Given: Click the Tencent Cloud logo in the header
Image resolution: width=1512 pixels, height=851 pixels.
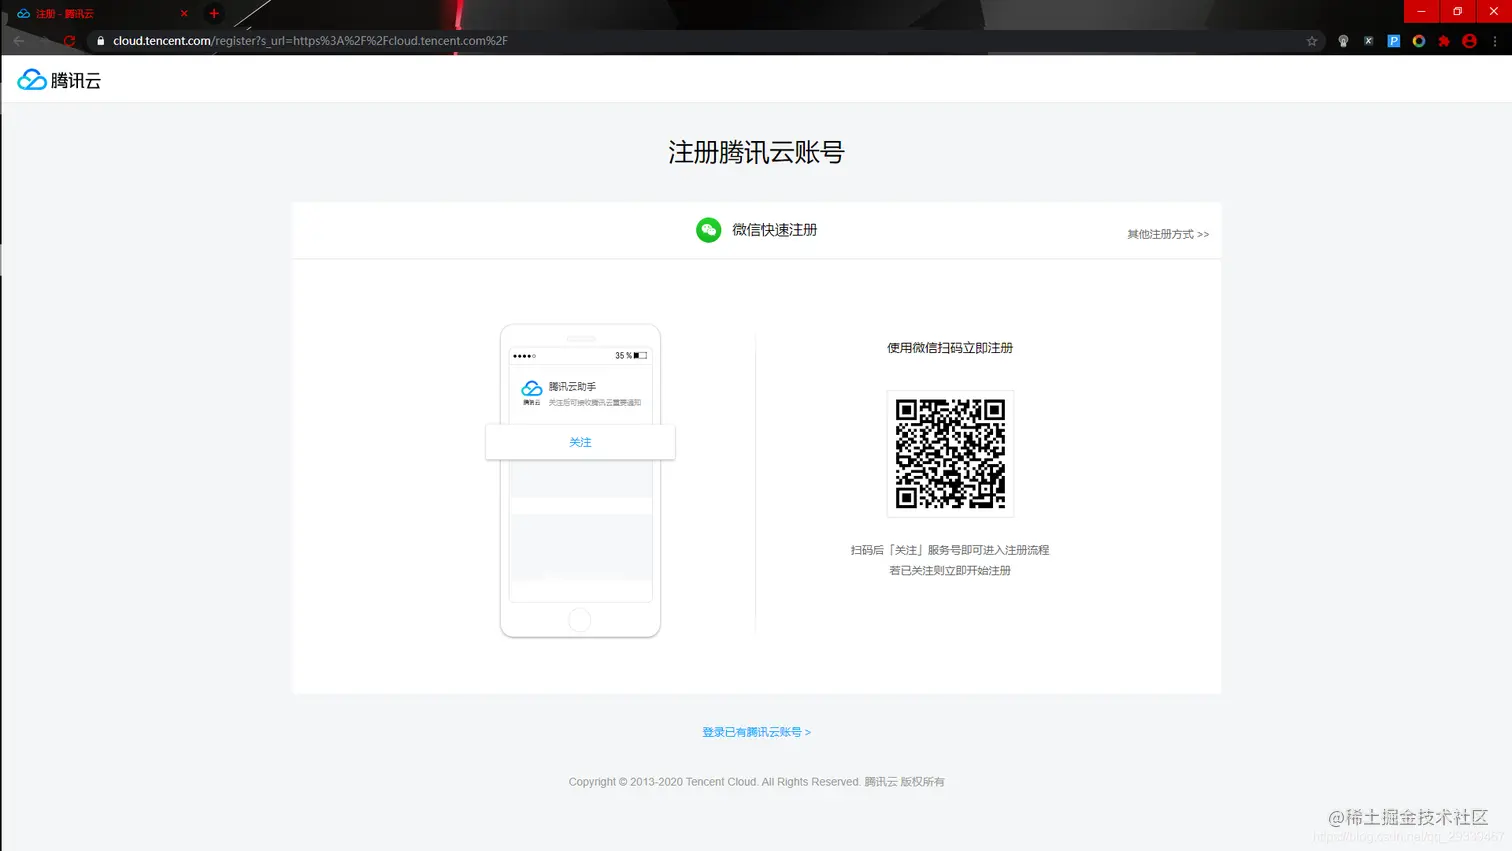Looking at the screenshot, I should pyautogui.click(x=57, y=79).
